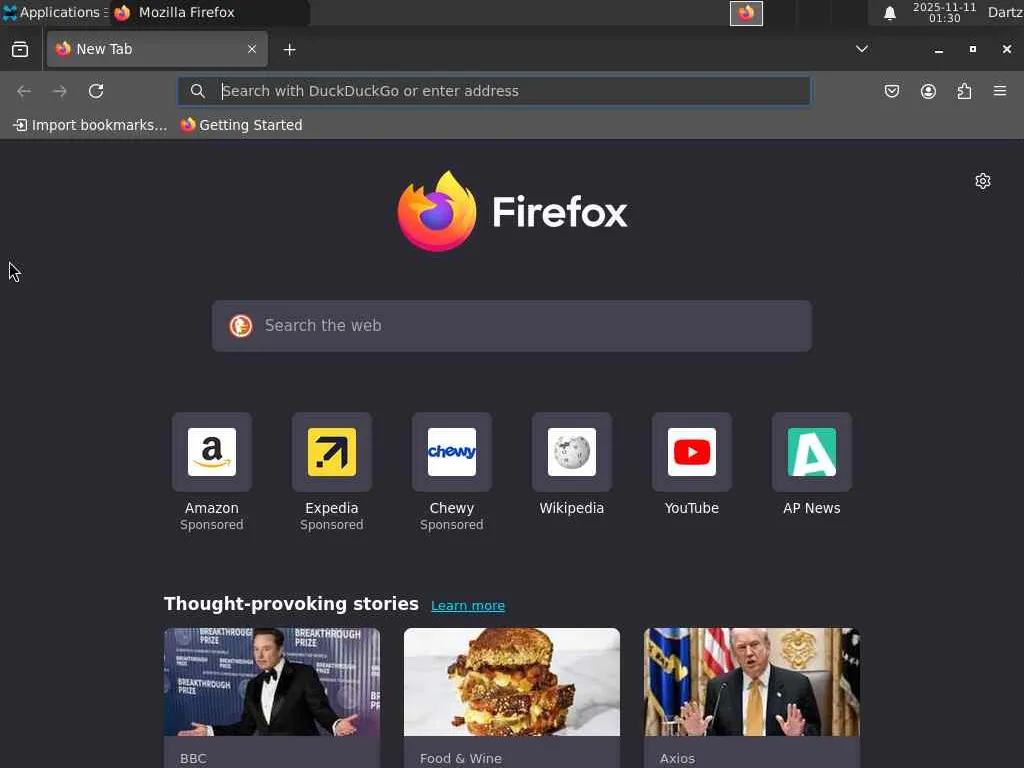Image resolution: width=1024 pixels, height=768 pixels.
Task: Reload the current page
Action: 96,91
